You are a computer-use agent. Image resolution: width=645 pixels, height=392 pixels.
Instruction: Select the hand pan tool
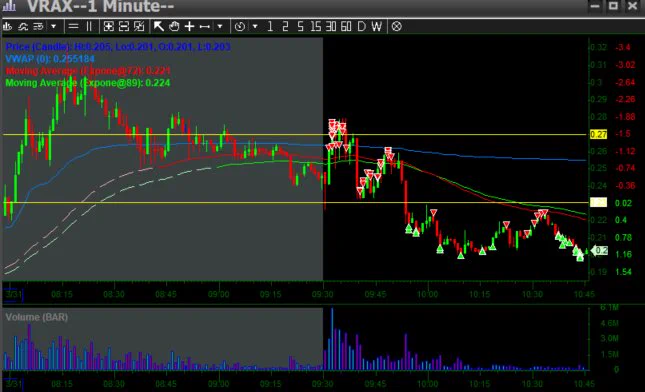[174, 27]
